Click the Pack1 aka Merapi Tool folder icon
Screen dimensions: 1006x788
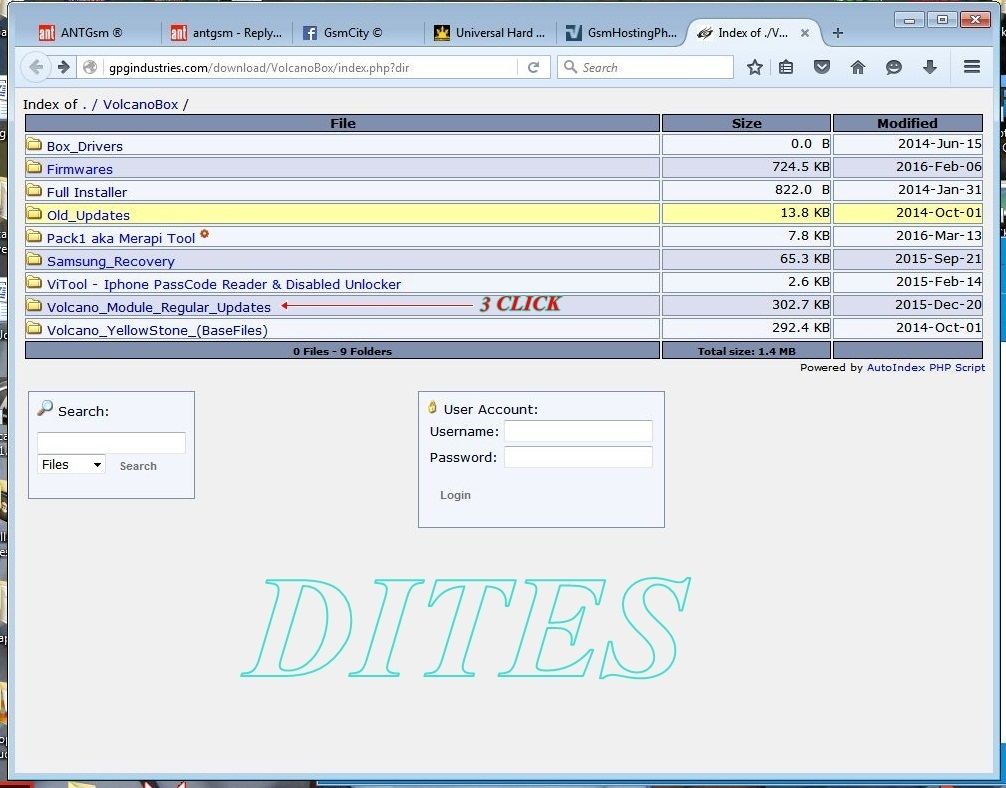34,237
